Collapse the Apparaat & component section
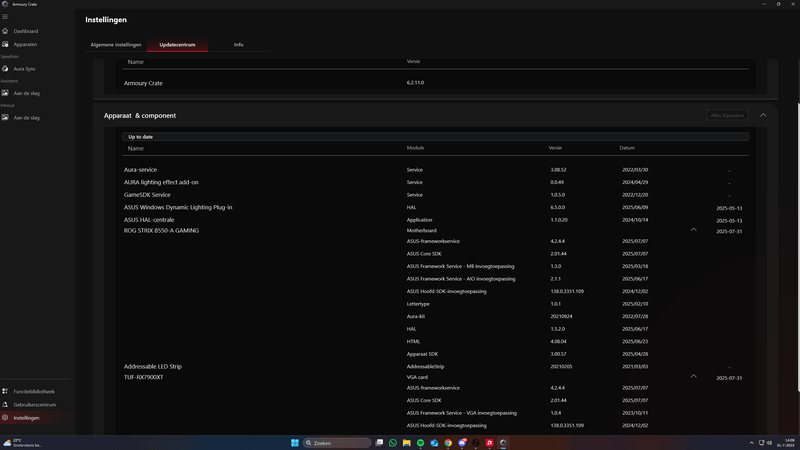800x450 pixels. tap(763, 115)
